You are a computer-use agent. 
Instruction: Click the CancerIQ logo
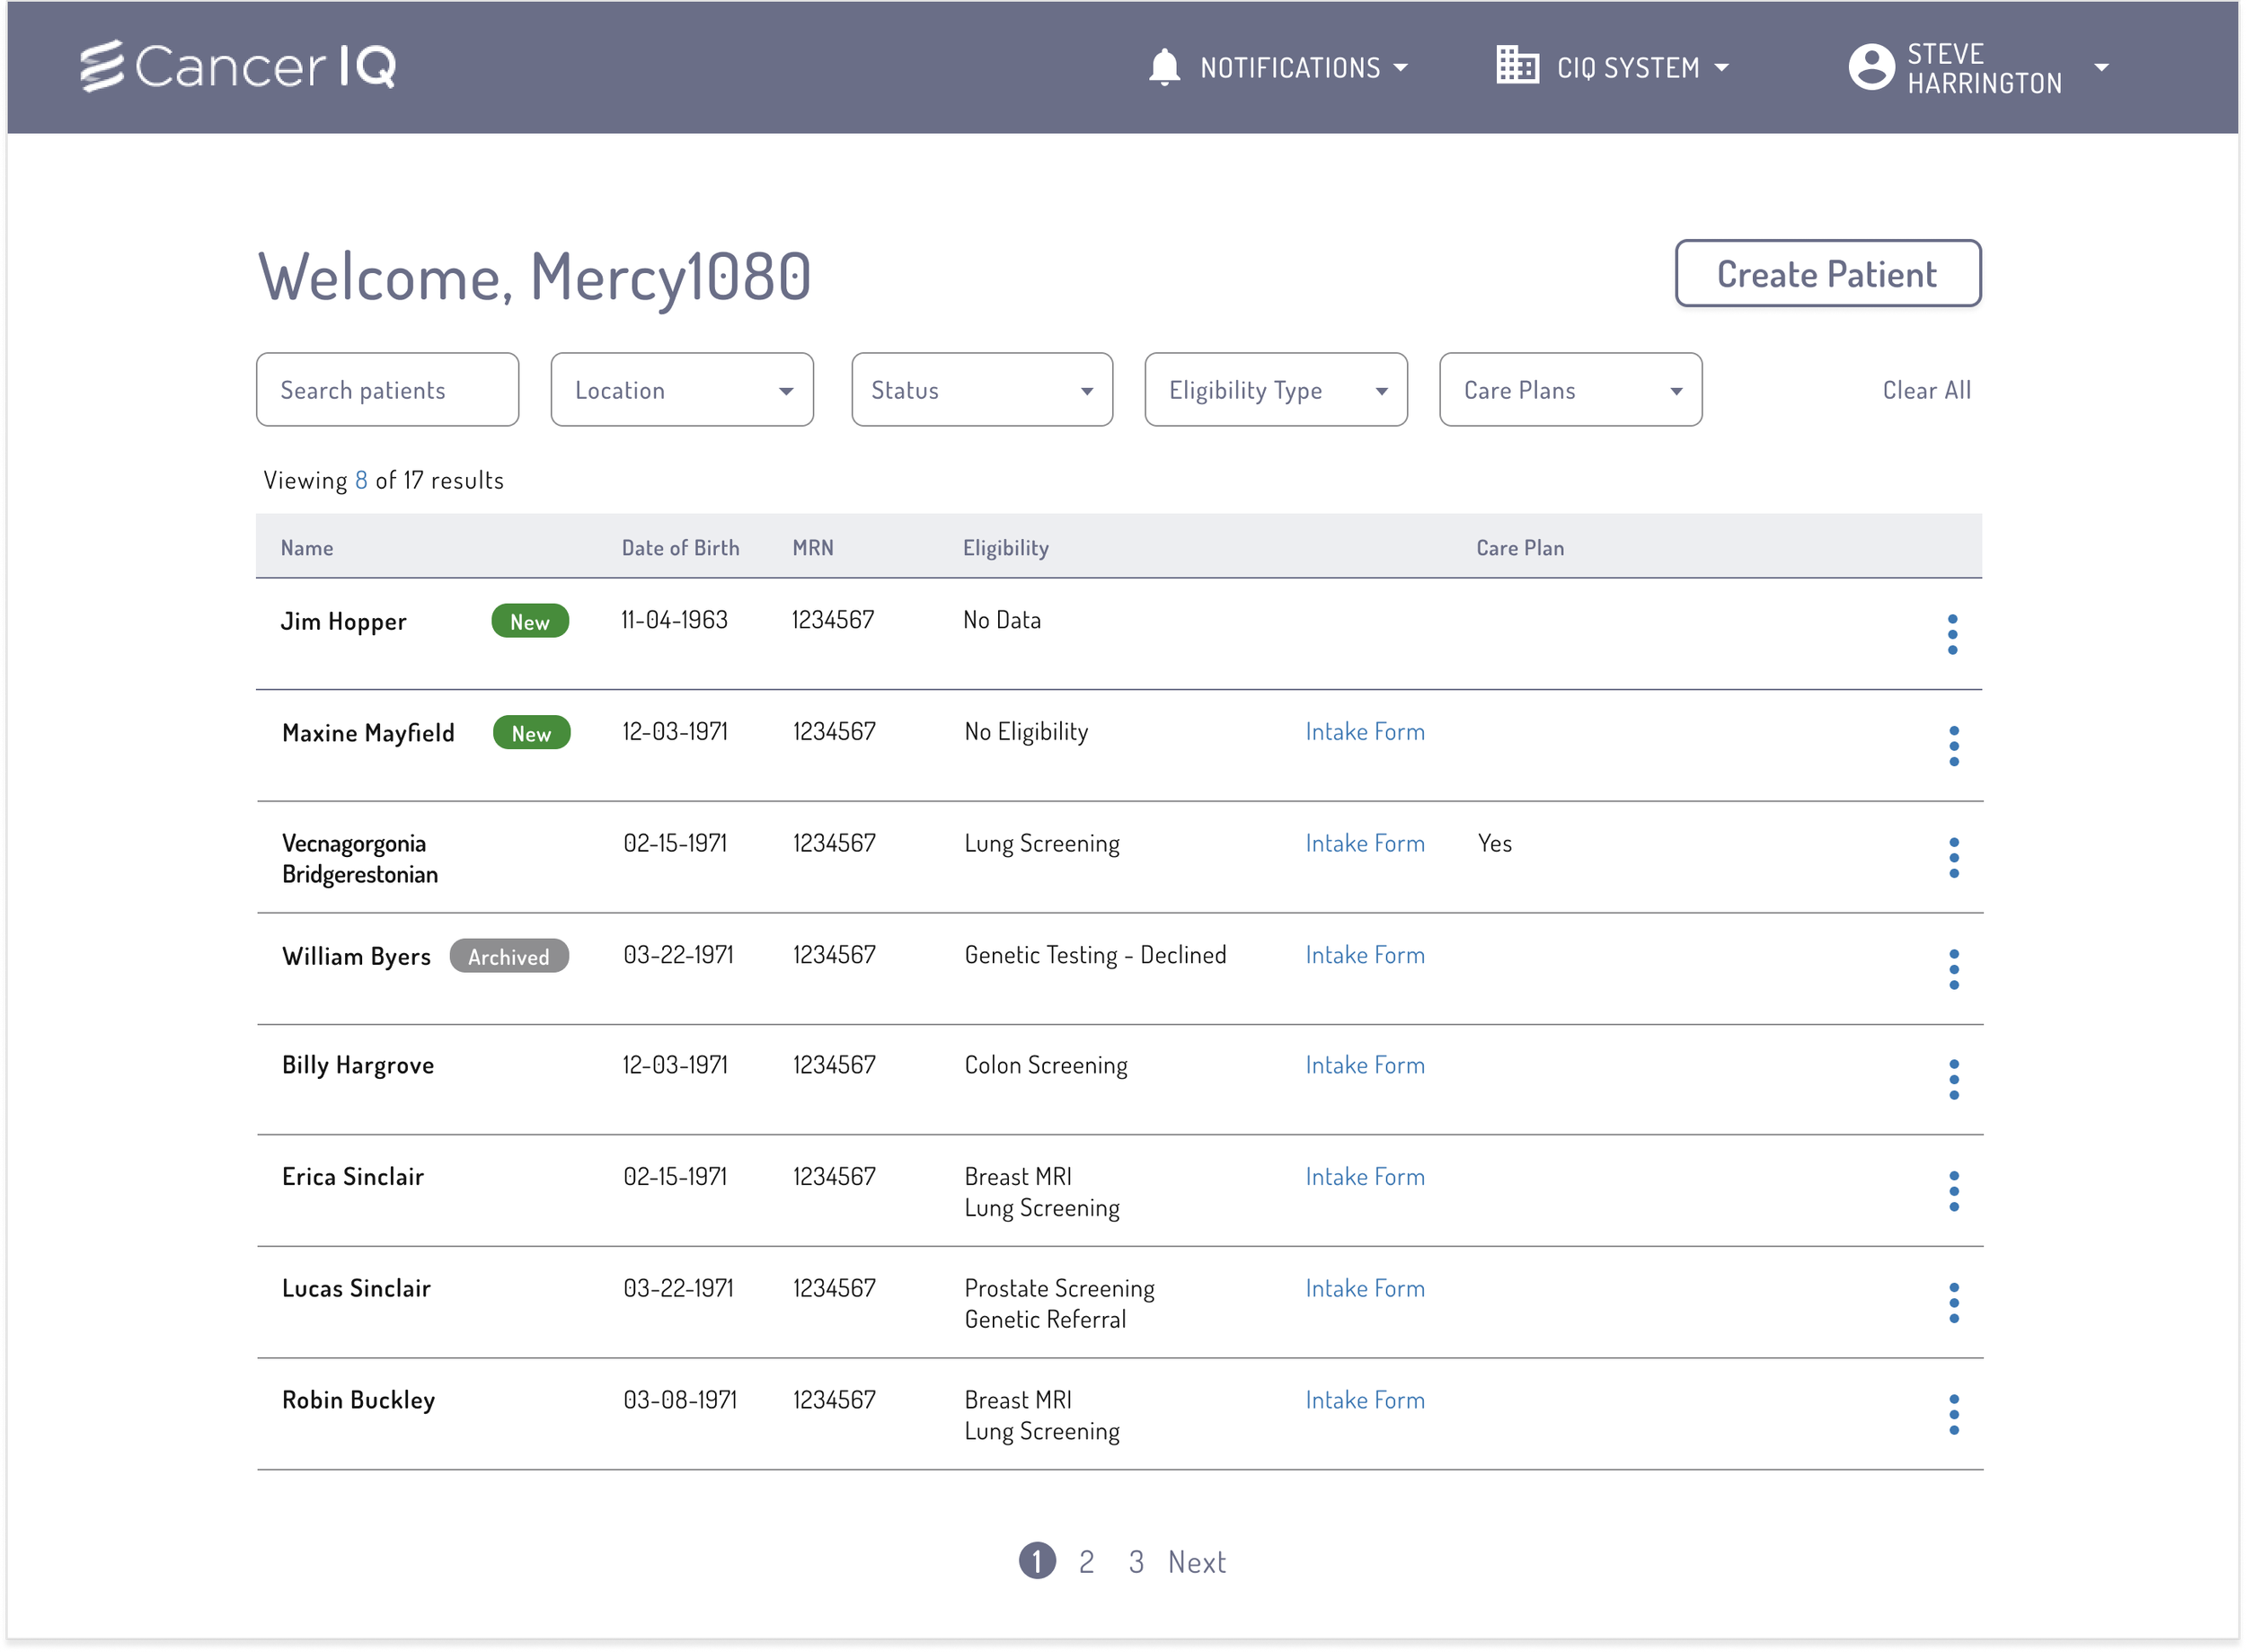click(238, 66)
